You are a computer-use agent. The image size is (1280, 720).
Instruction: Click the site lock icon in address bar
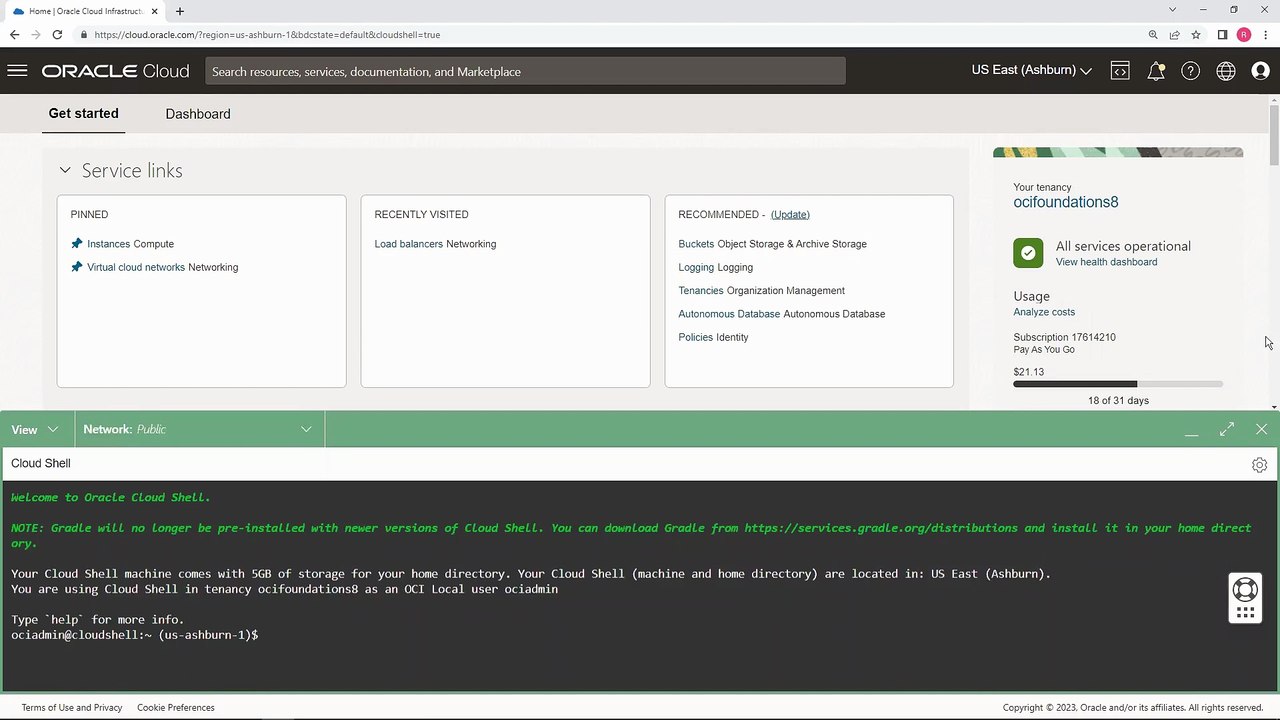coord(84,34)
